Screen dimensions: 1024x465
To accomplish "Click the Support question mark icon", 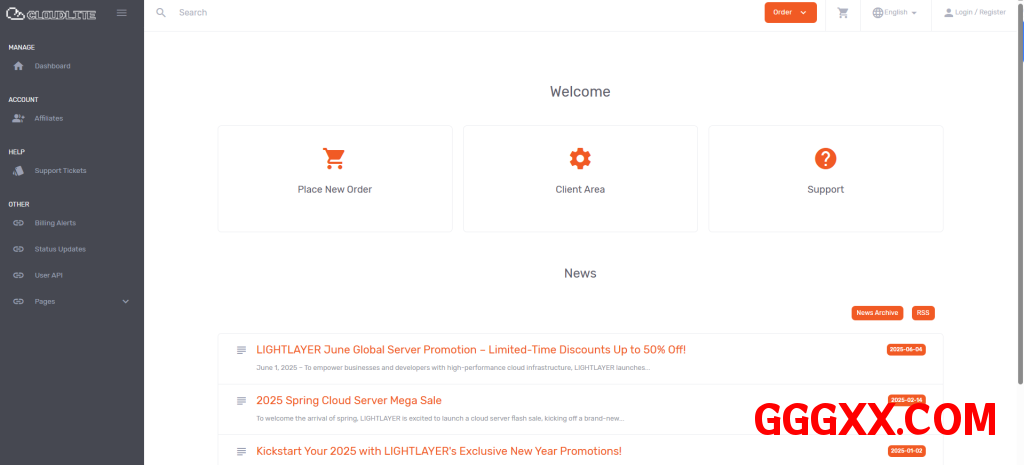I will pos(825,159).
